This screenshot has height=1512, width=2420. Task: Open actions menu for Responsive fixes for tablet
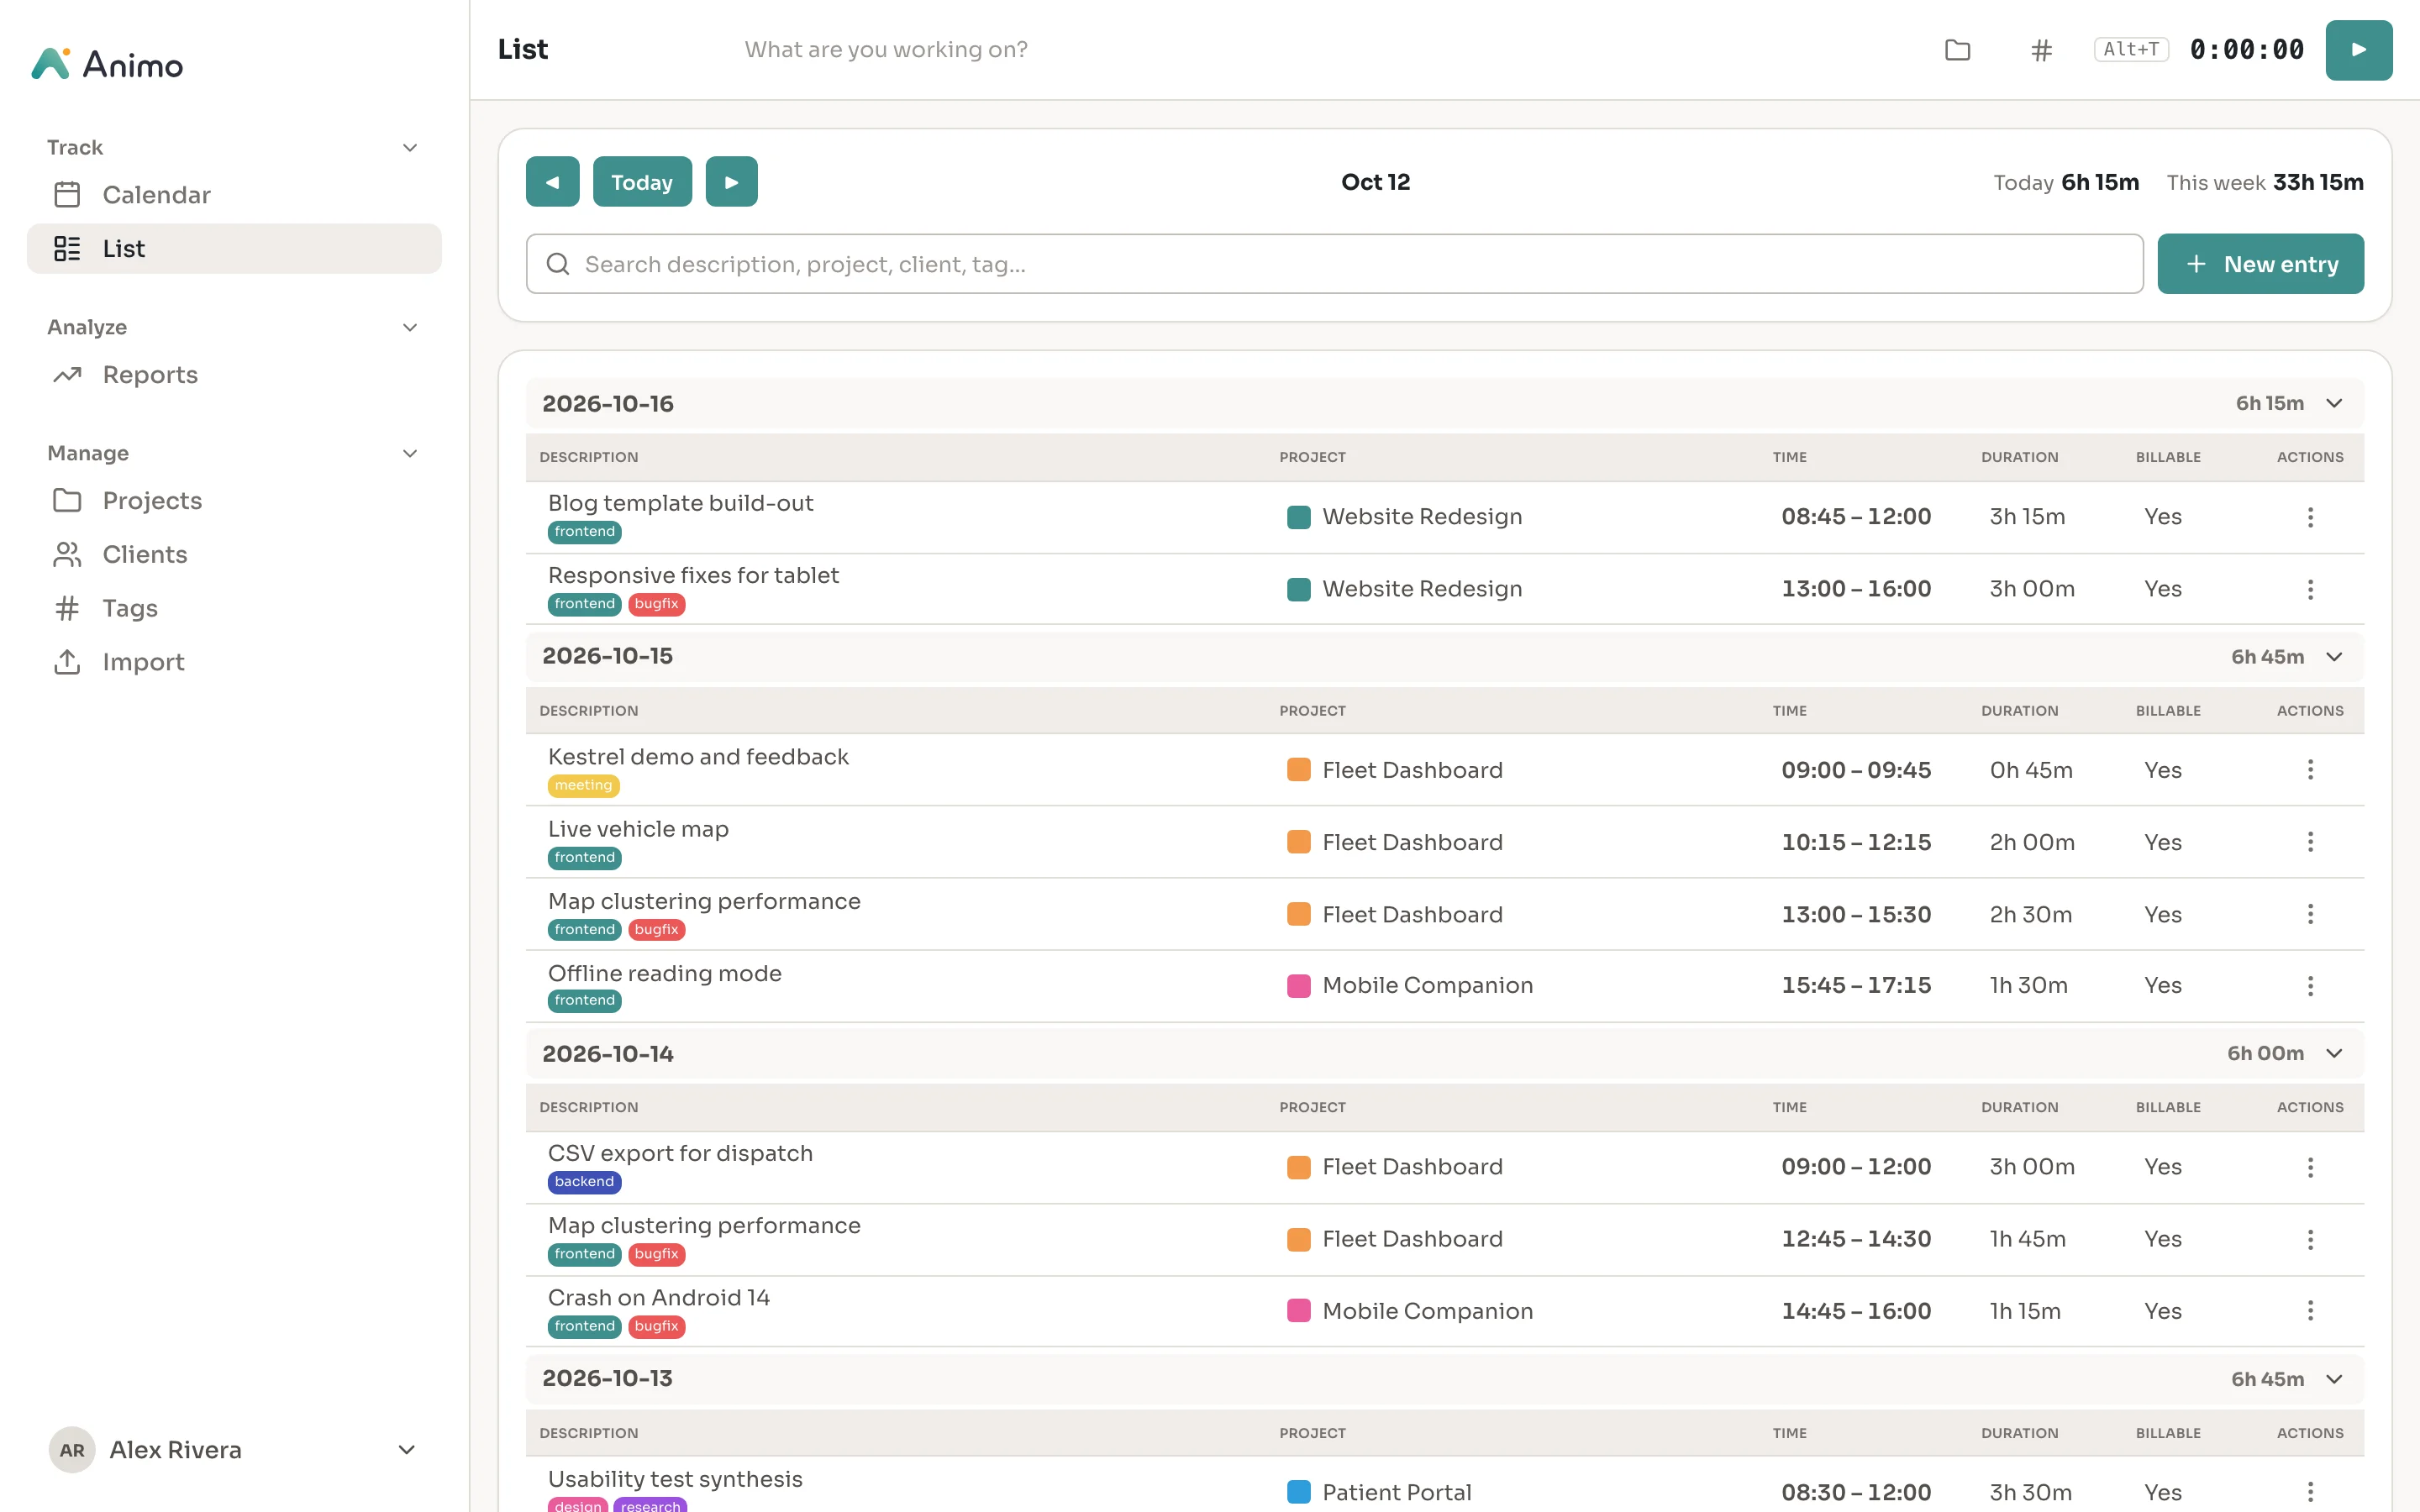tap(2310, 589)
